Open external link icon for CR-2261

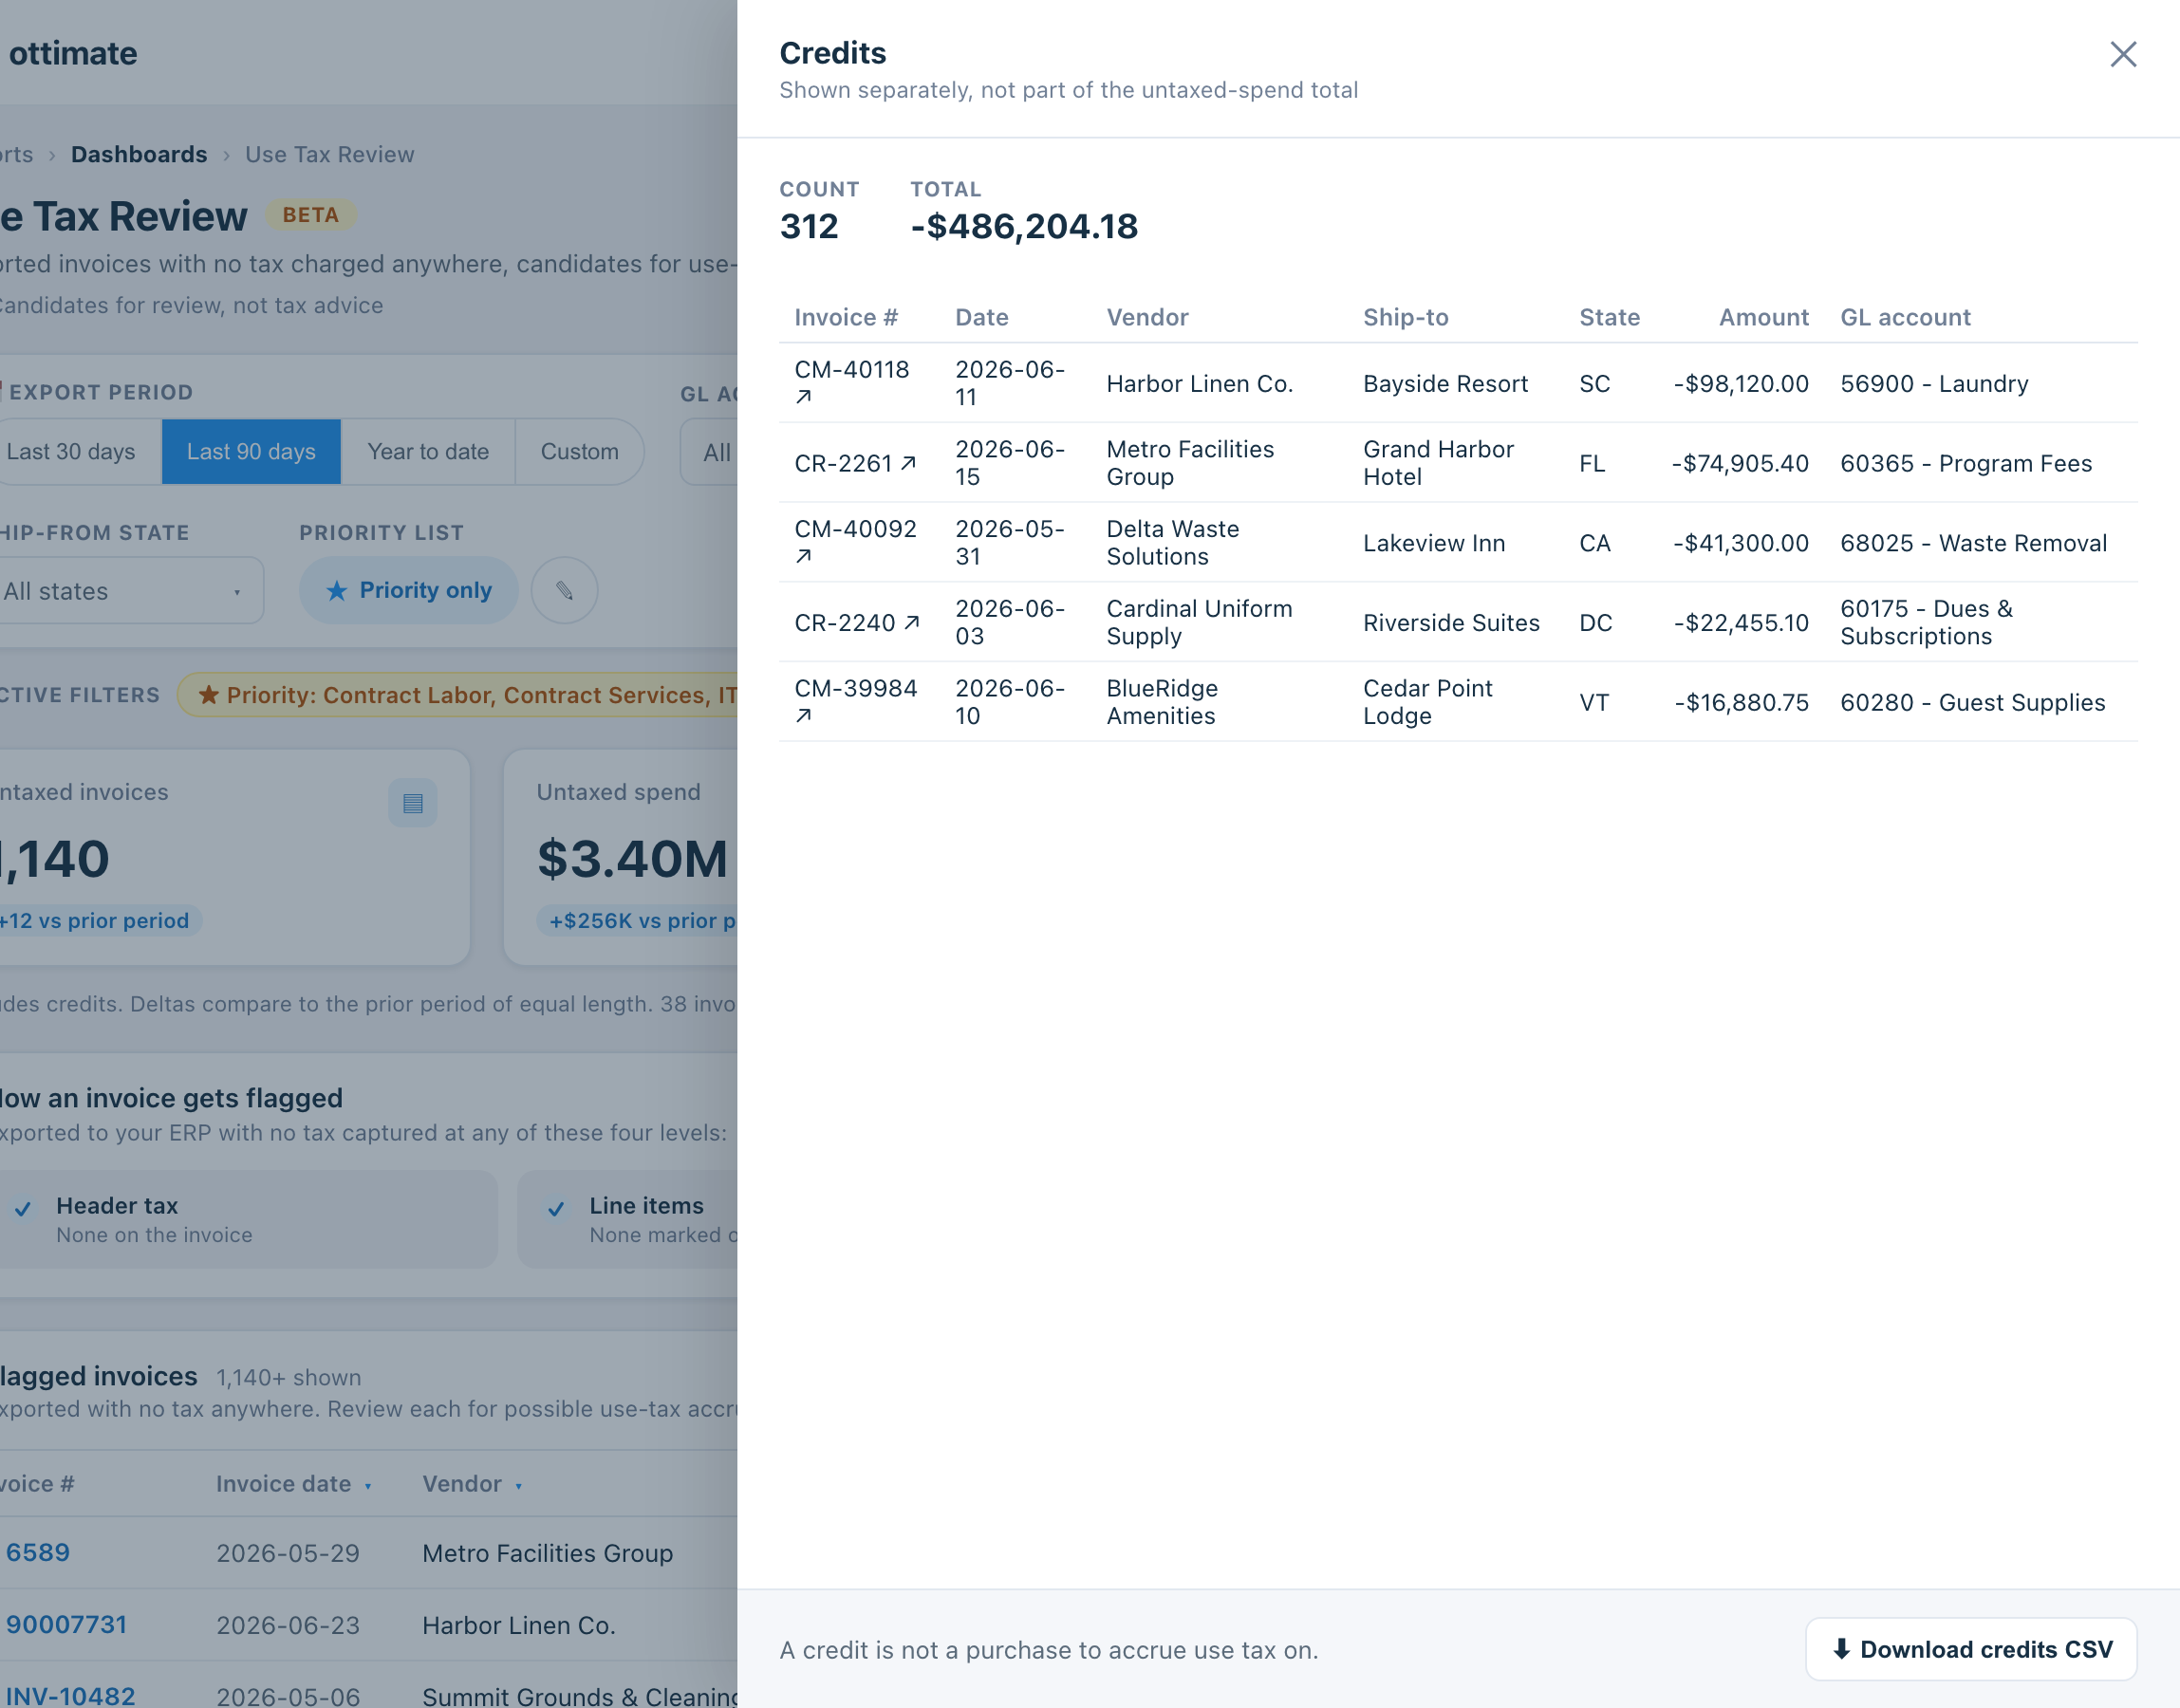click(x=908, y=463)
